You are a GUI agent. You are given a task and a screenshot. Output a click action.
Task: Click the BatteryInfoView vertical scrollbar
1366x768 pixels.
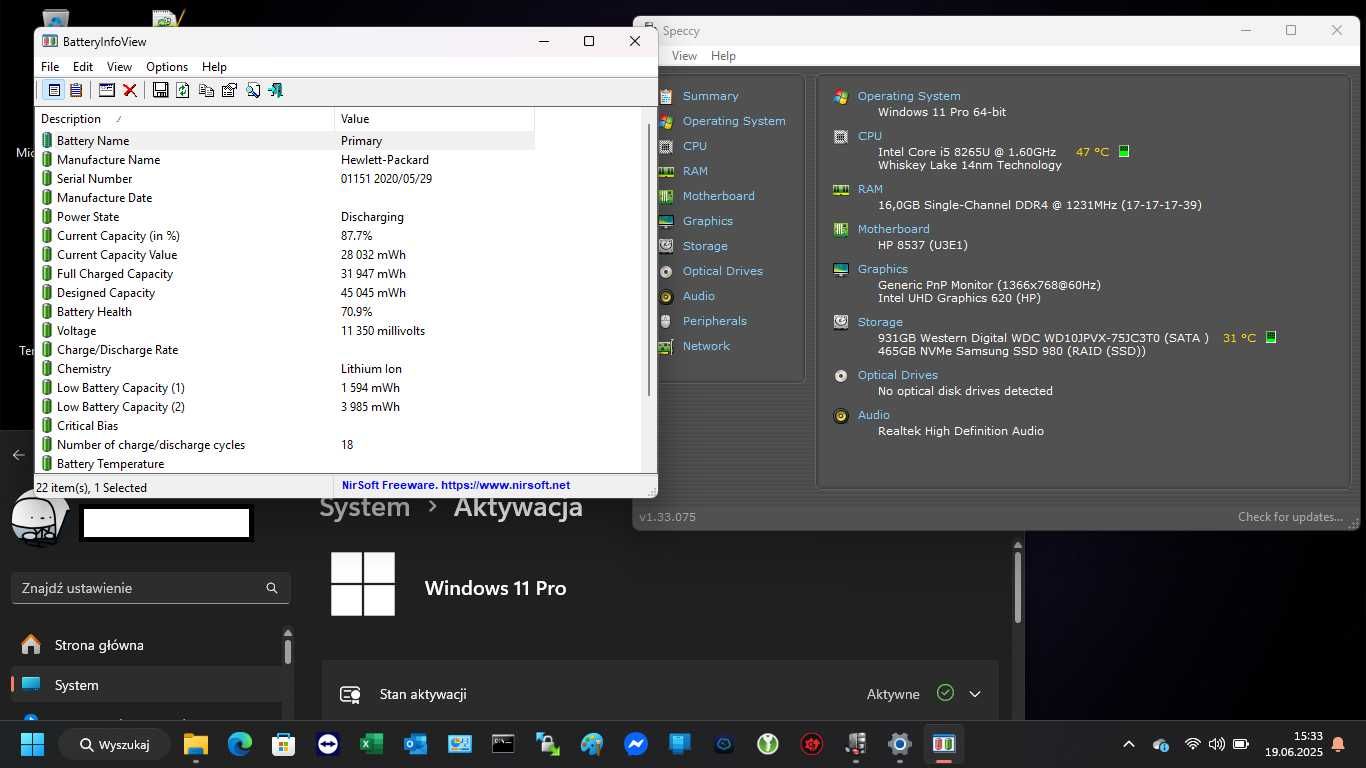click(650, 258)
